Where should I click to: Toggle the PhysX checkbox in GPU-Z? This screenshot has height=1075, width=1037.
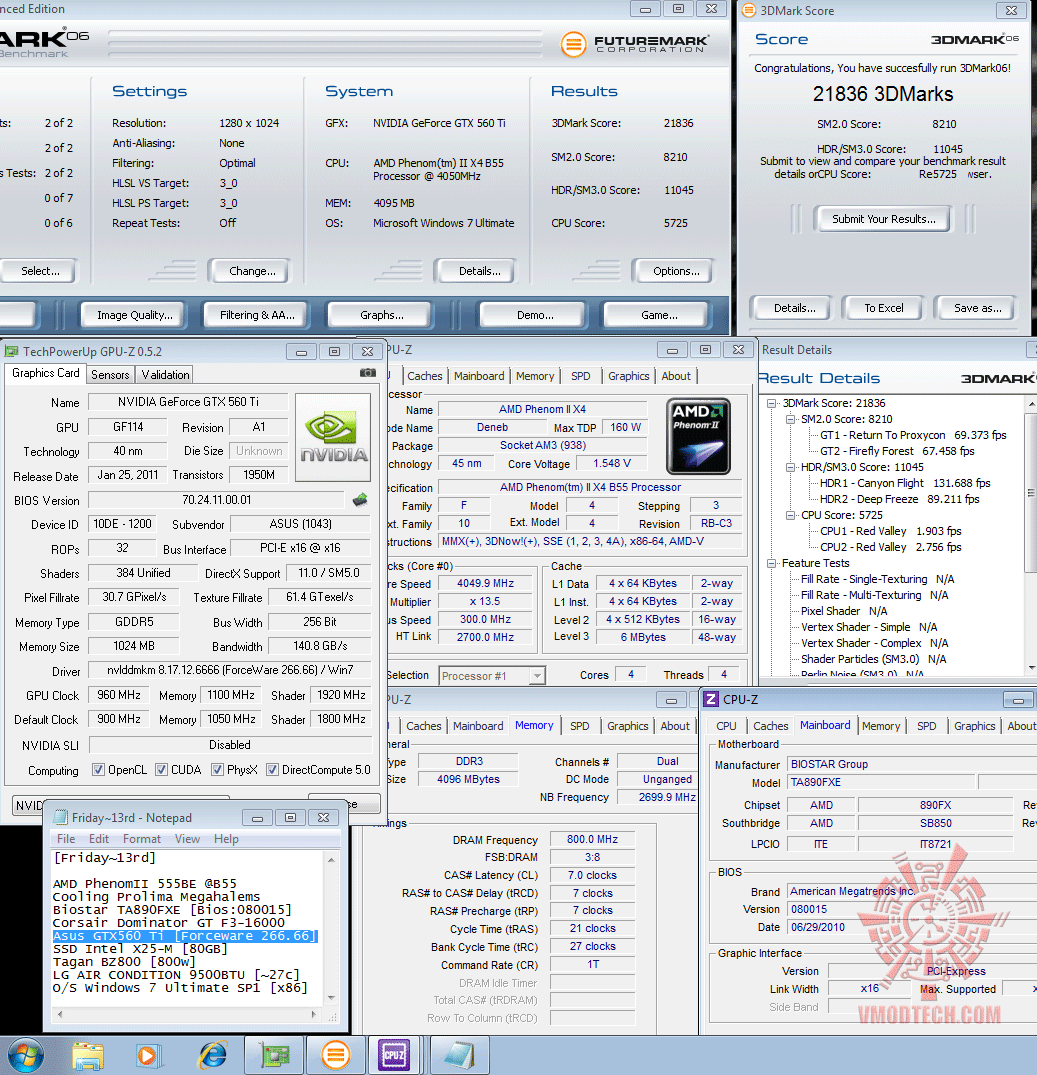(217, 769)
